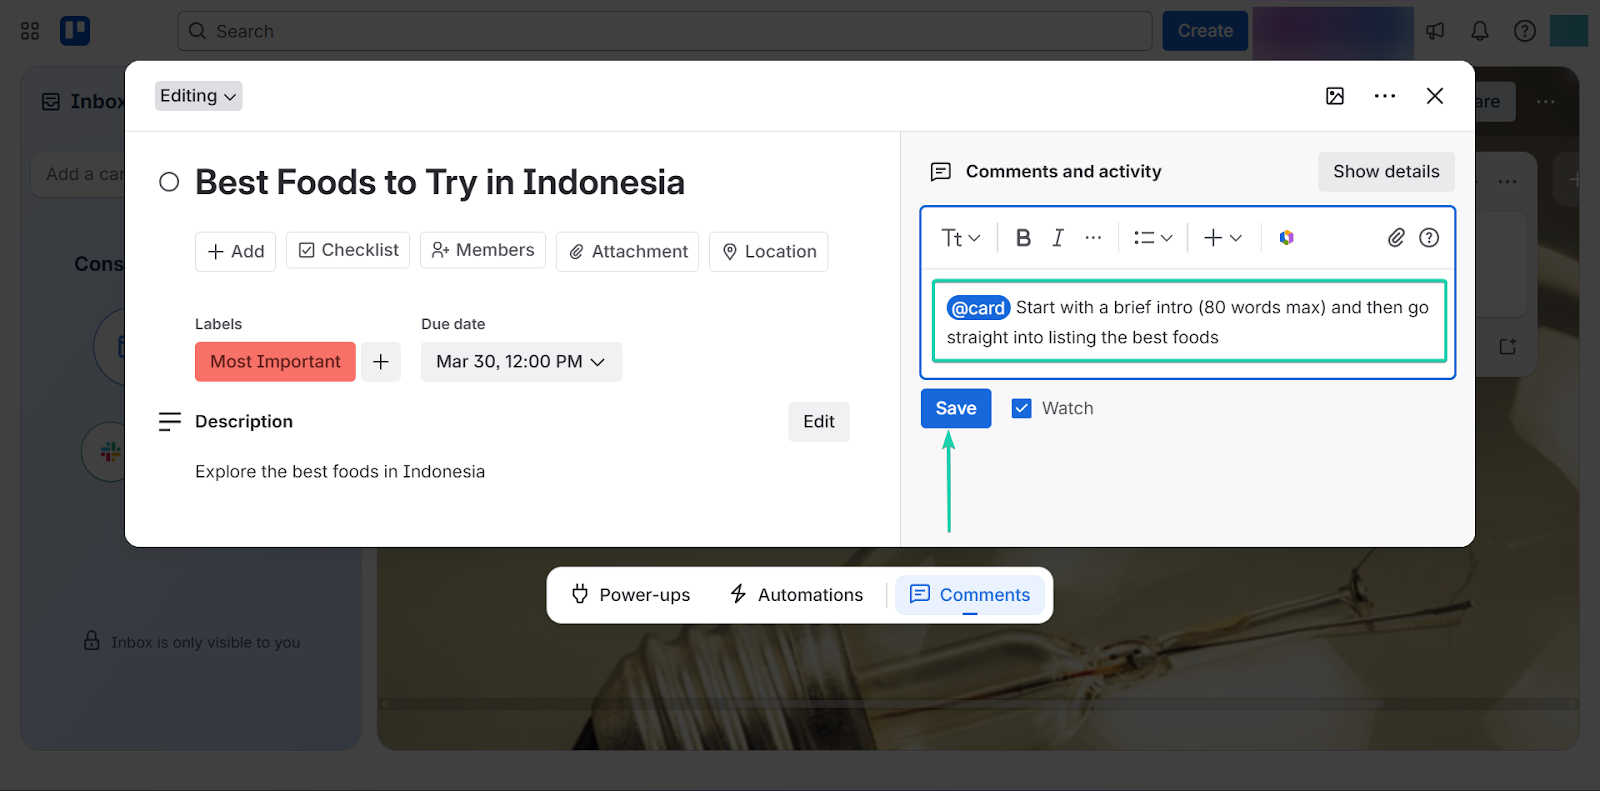Screen dimensions: 1600x791
Task: Open the megaphone feedback icon
Action: coord(1435,31)
